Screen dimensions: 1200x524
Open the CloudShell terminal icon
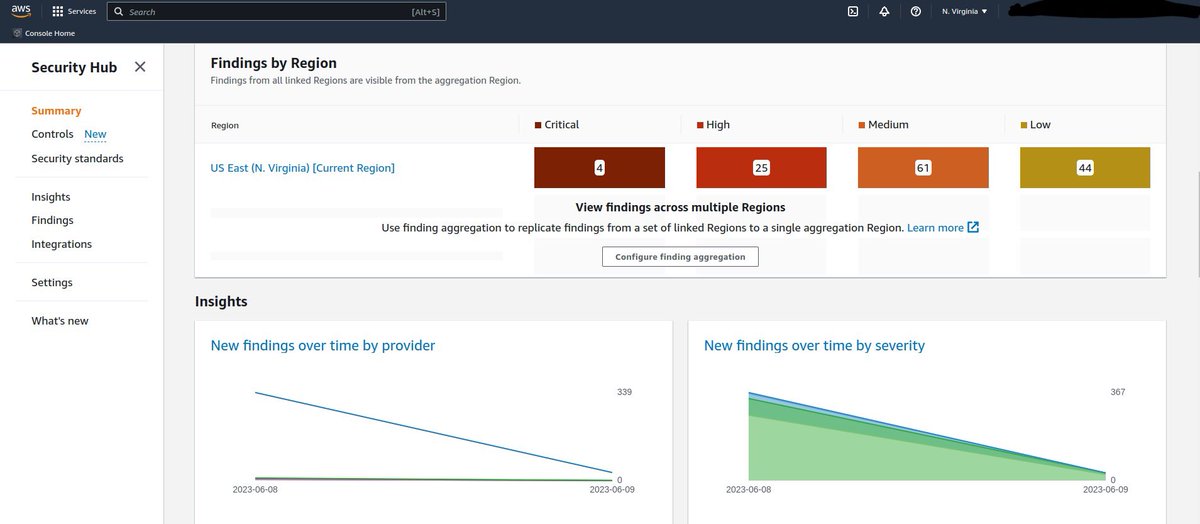click(x=852, y=12)
